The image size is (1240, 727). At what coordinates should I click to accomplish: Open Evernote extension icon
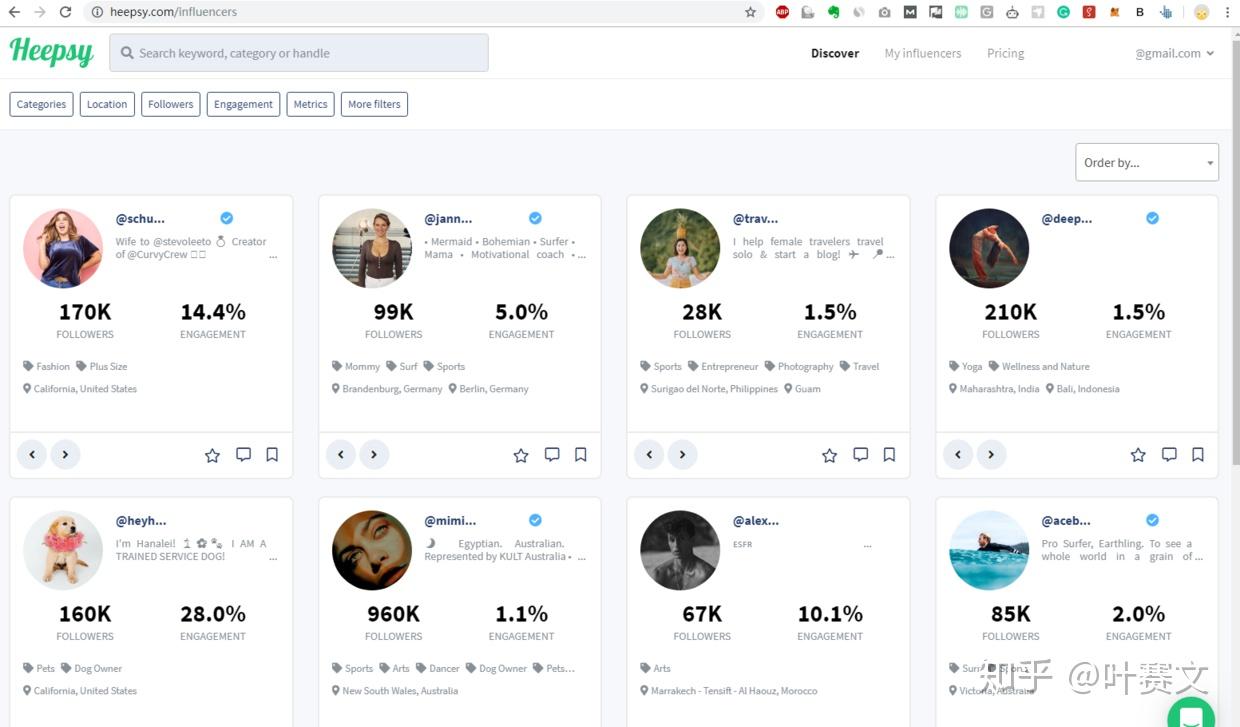pyautogui.click(x=833, y=12)
